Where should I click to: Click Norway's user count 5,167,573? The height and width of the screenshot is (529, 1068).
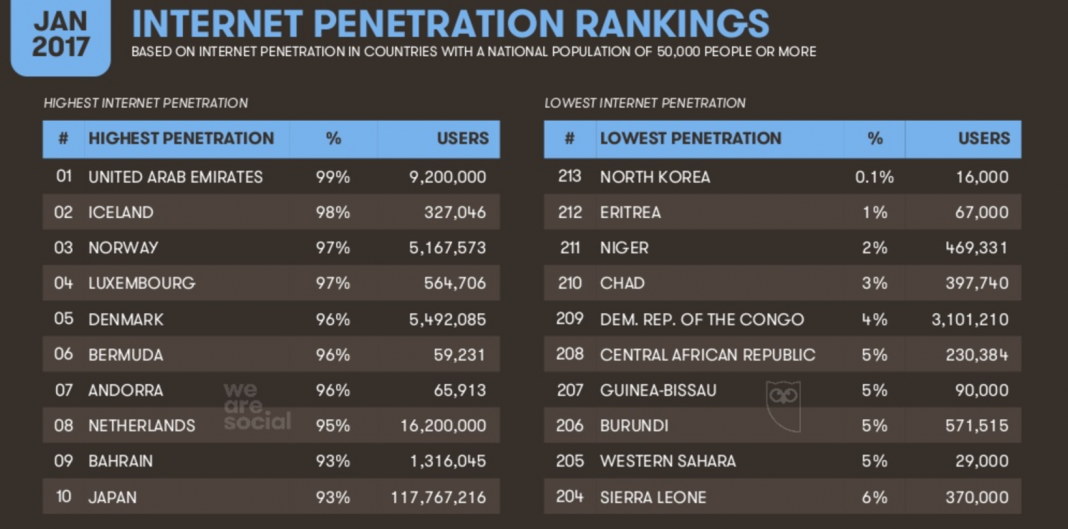(x=447, y=248)
